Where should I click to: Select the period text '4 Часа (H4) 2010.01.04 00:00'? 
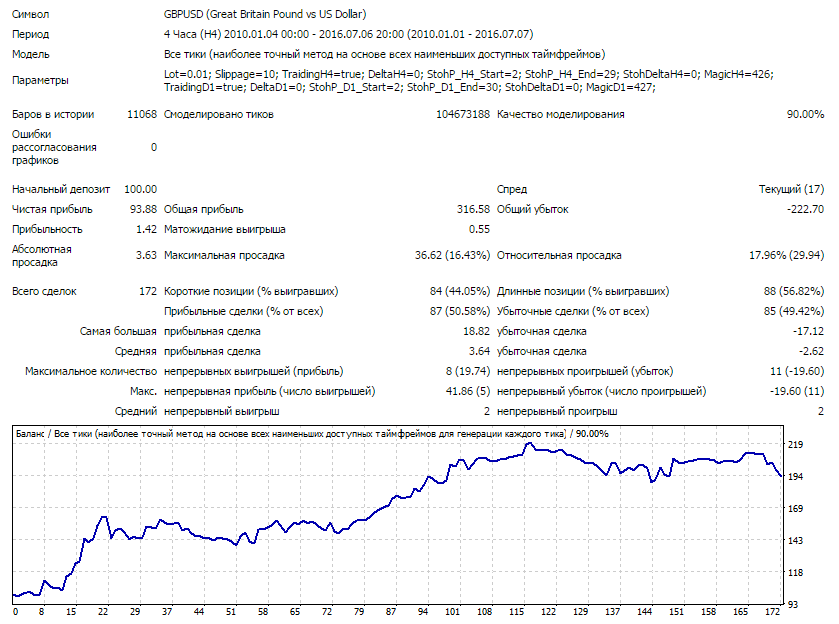coord(237,34)
